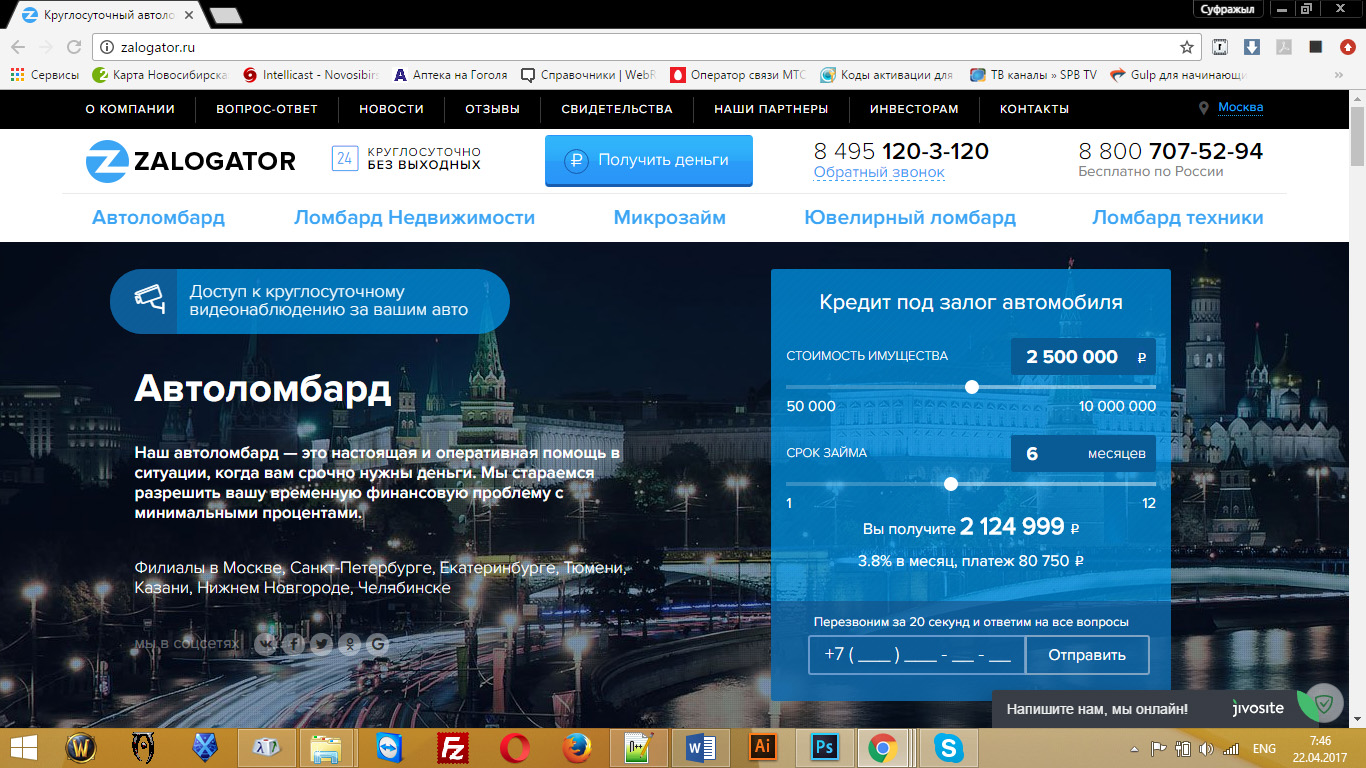The height and width of the screenshot is (768, 1366).
Task: Bookmark this page with the star icon
Action: [x=1187, y=47]
